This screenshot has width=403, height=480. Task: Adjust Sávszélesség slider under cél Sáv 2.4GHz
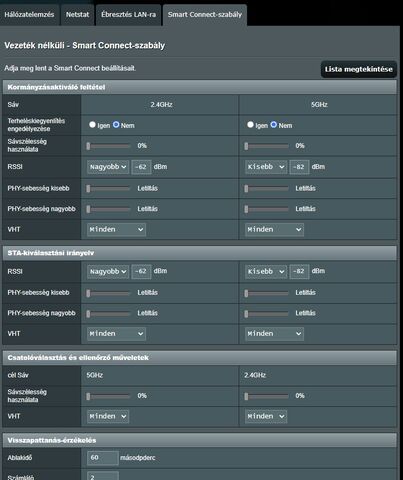coord(266,396)
